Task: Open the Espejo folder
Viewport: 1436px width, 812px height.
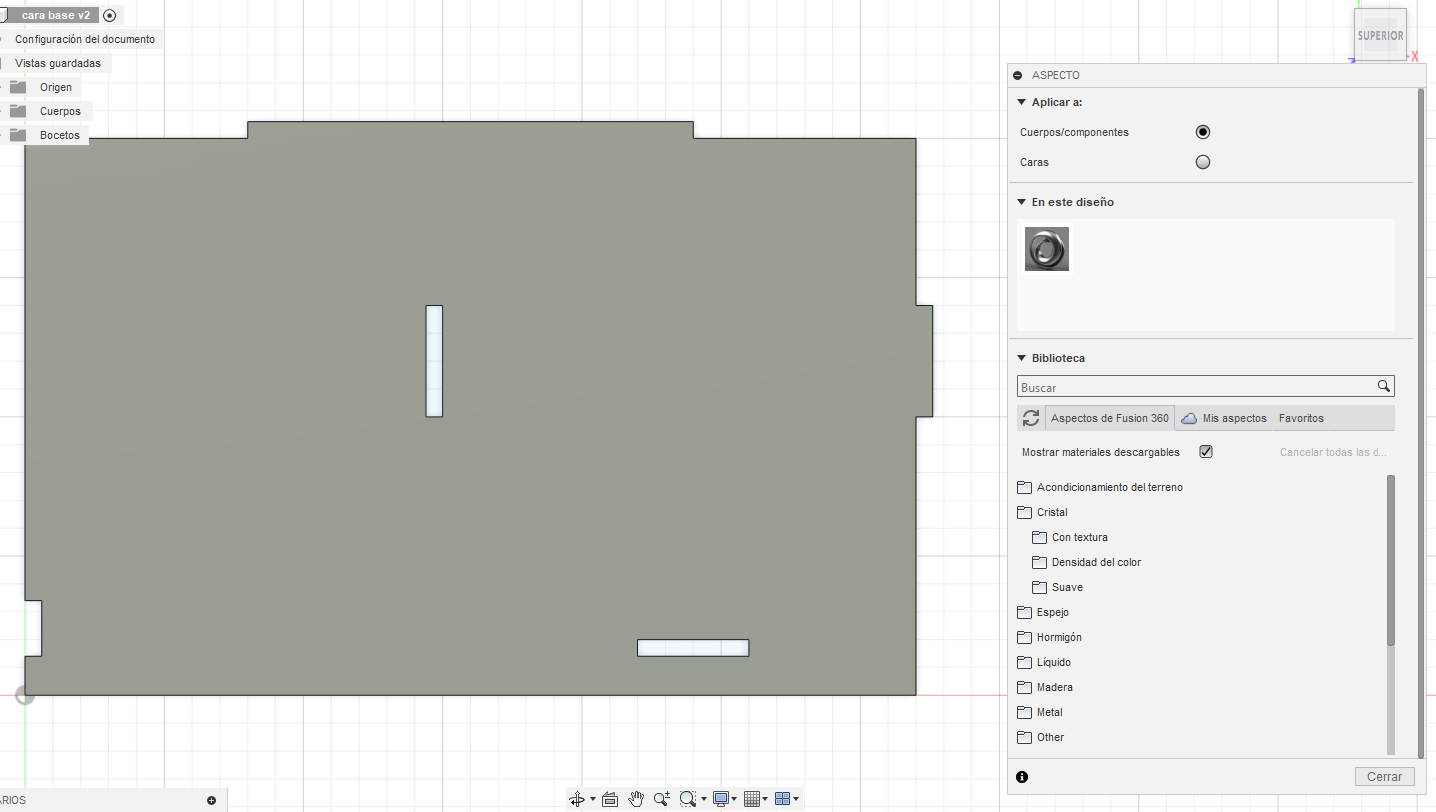Action: click(x=1043, y=612)
